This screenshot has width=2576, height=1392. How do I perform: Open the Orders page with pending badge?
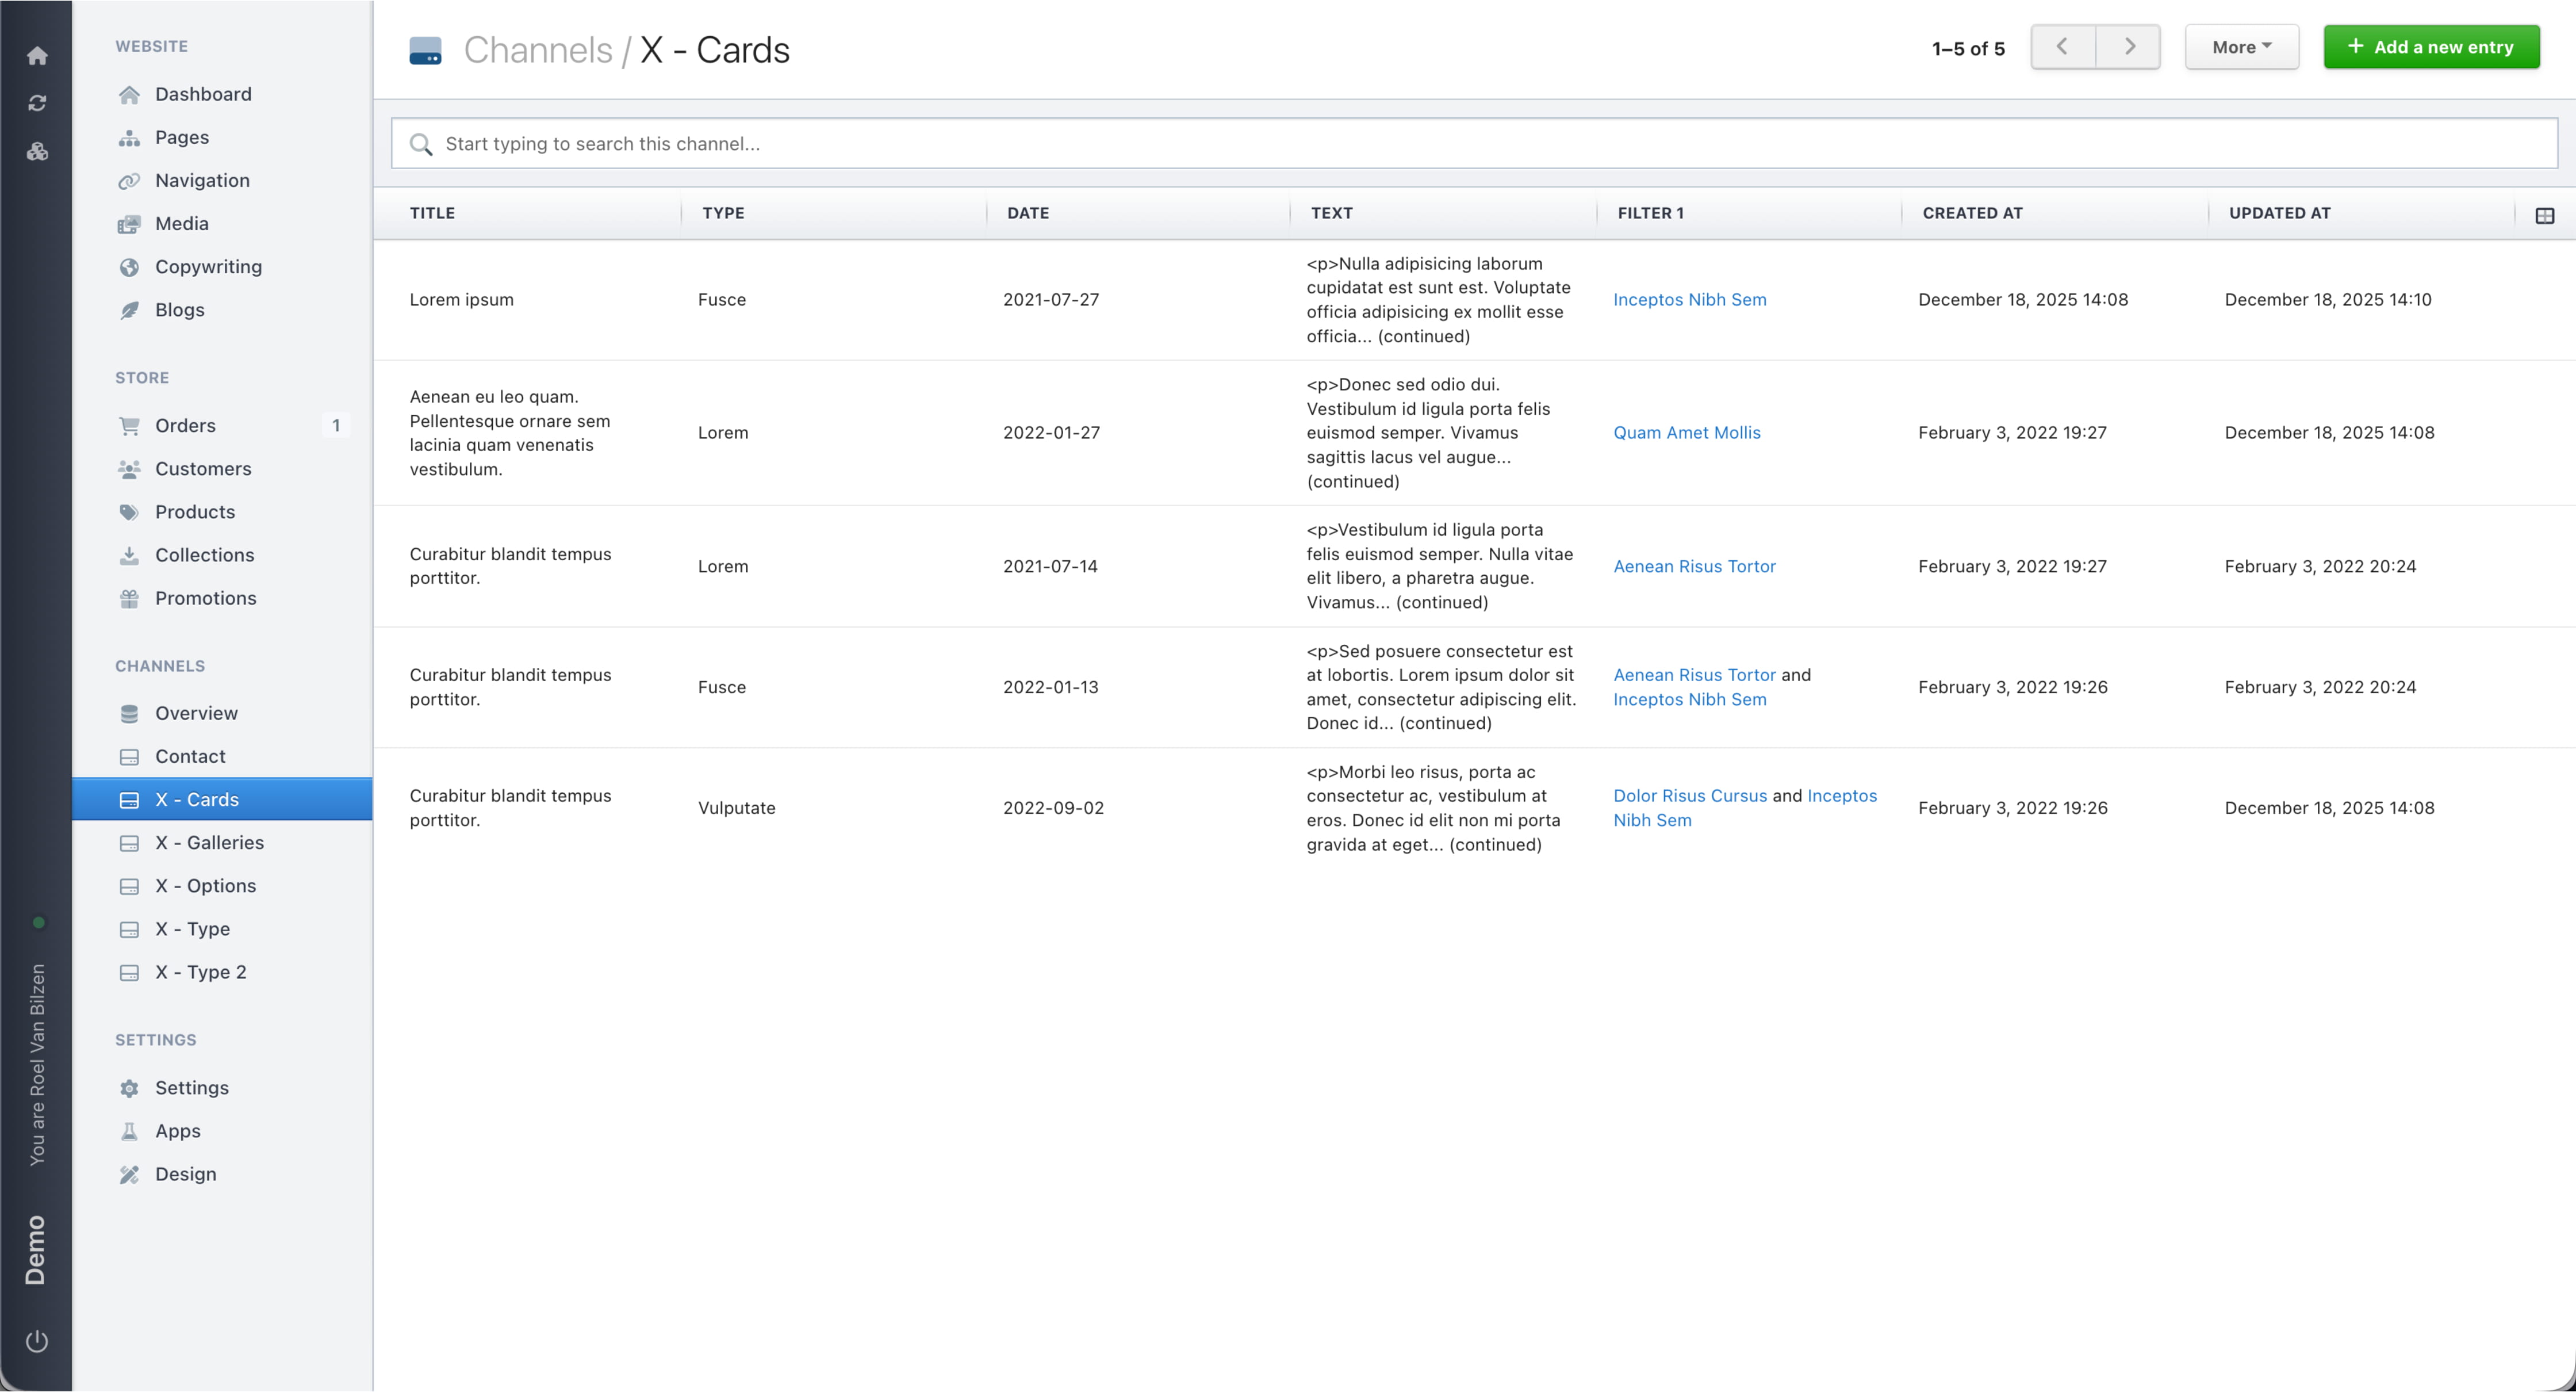click(x=186, y=425)
